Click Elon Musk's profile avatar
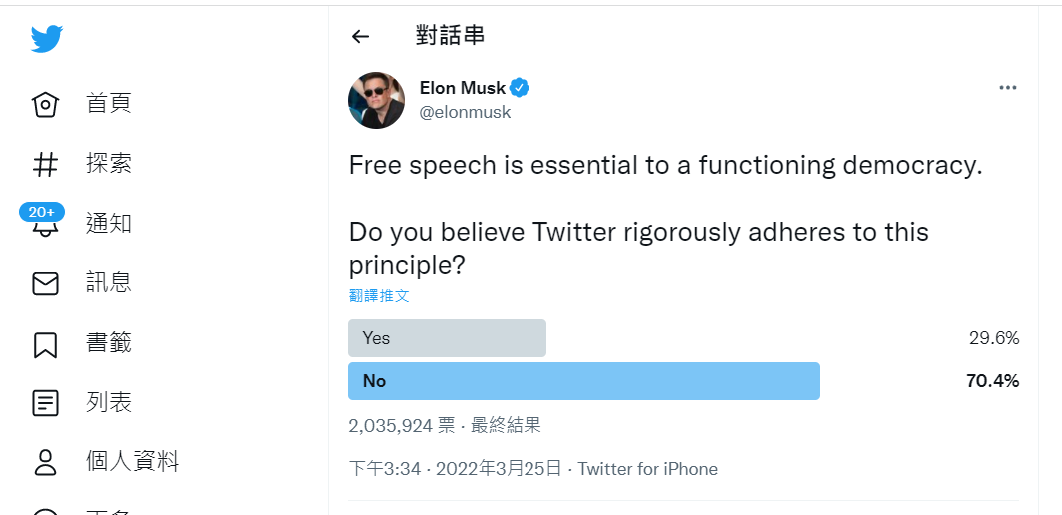 click(376, 100)
